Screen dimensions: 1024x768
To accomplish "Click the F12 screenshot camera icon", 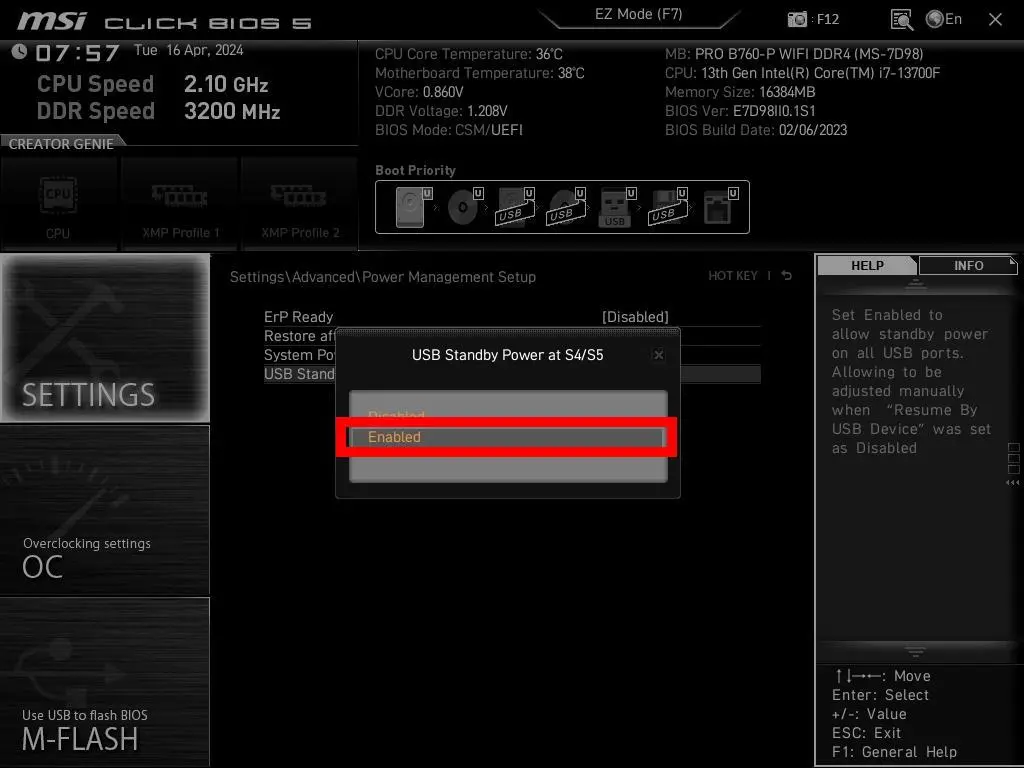I will [x=797, y=19].
